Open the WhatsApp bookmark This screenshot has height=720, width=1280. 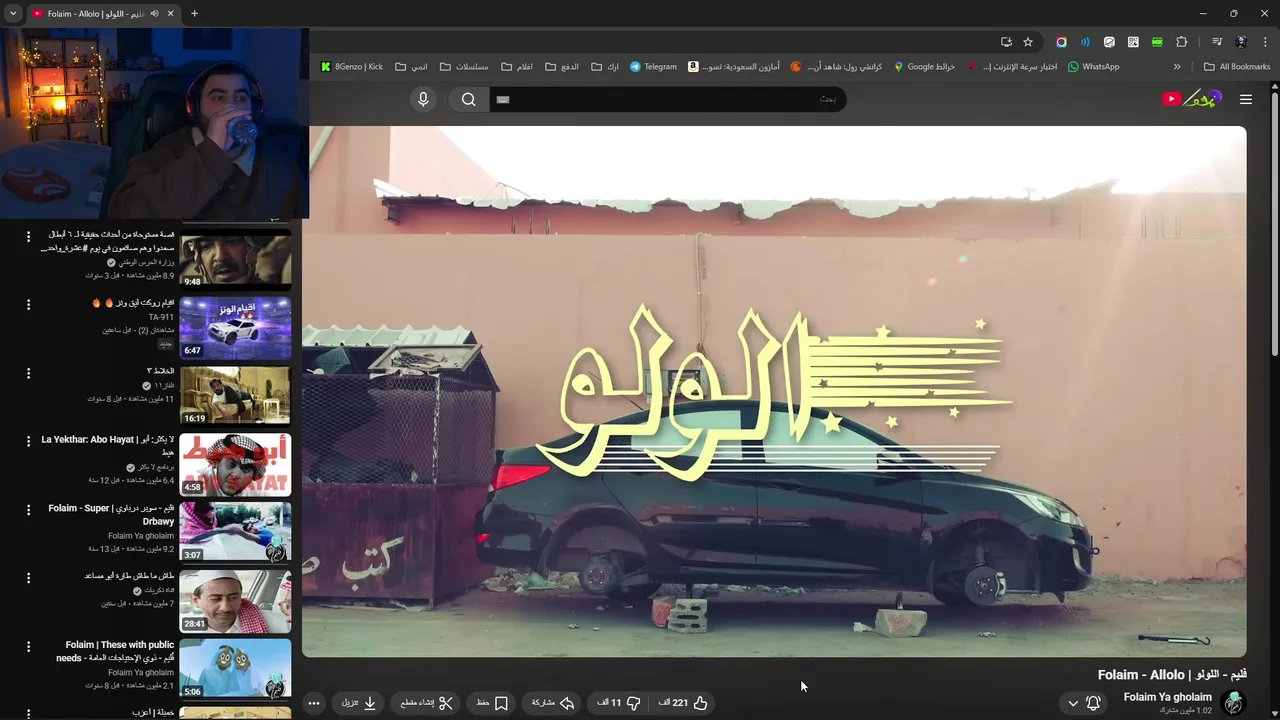point(1094,67)
